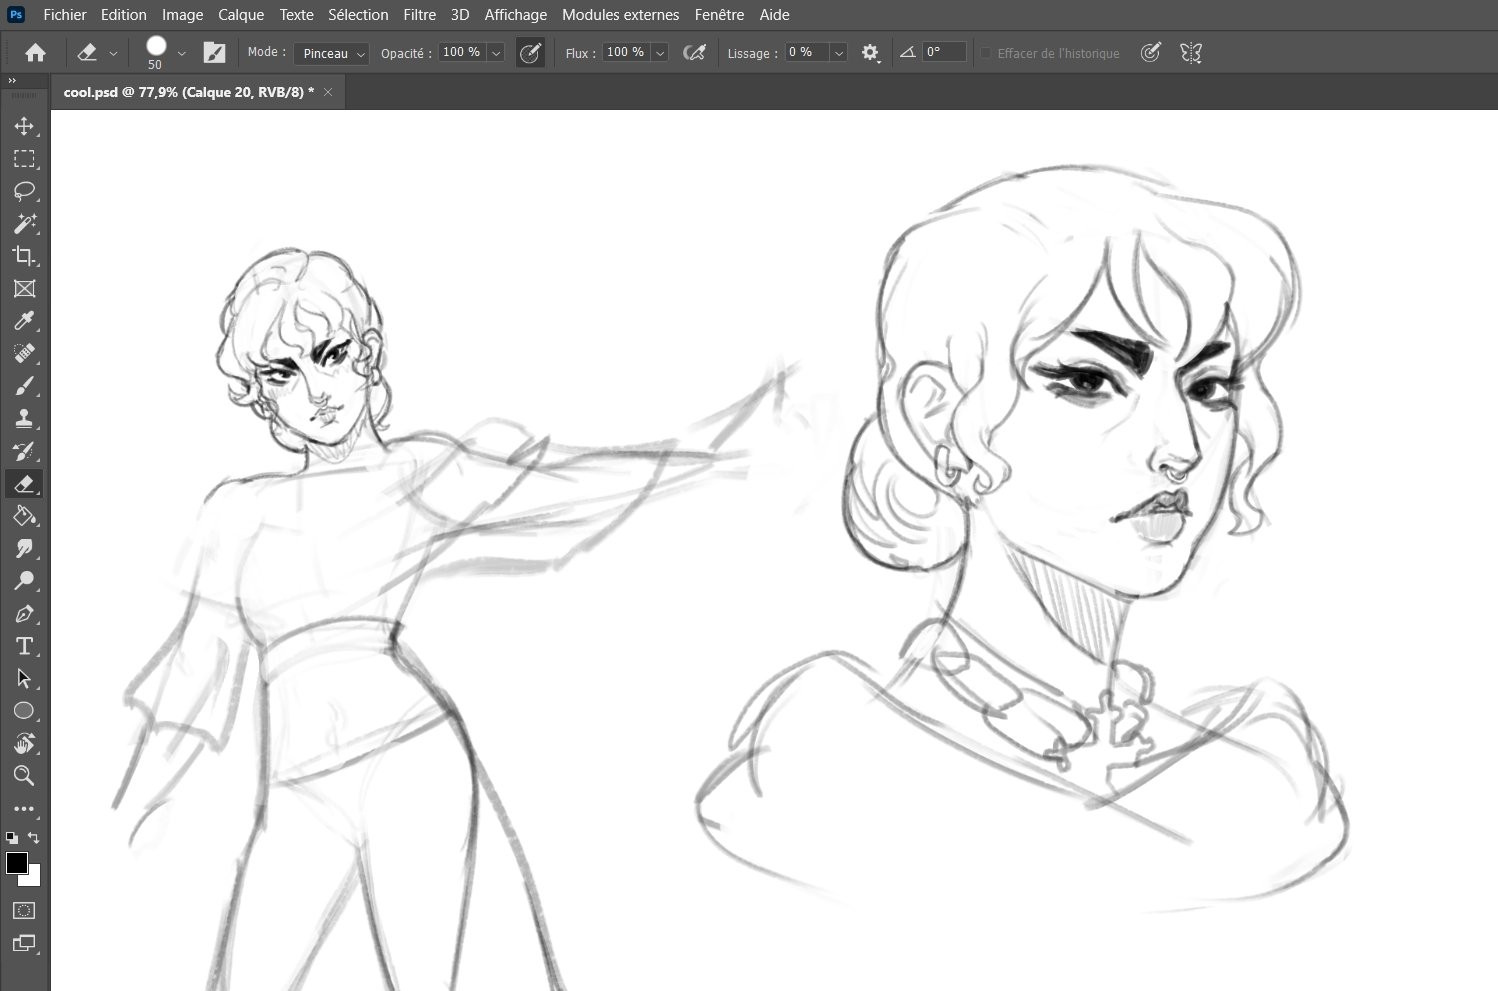
Task: Select the Lasso tool
Action: coord(24,191)
